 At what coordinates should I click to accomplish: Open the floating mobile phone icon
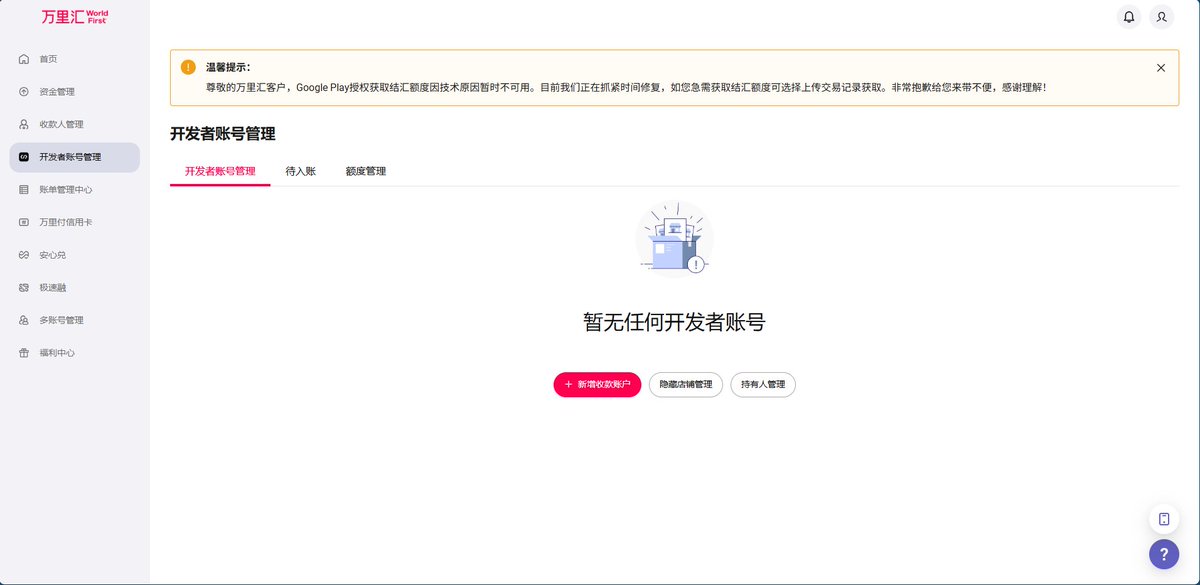[1164, 519]
